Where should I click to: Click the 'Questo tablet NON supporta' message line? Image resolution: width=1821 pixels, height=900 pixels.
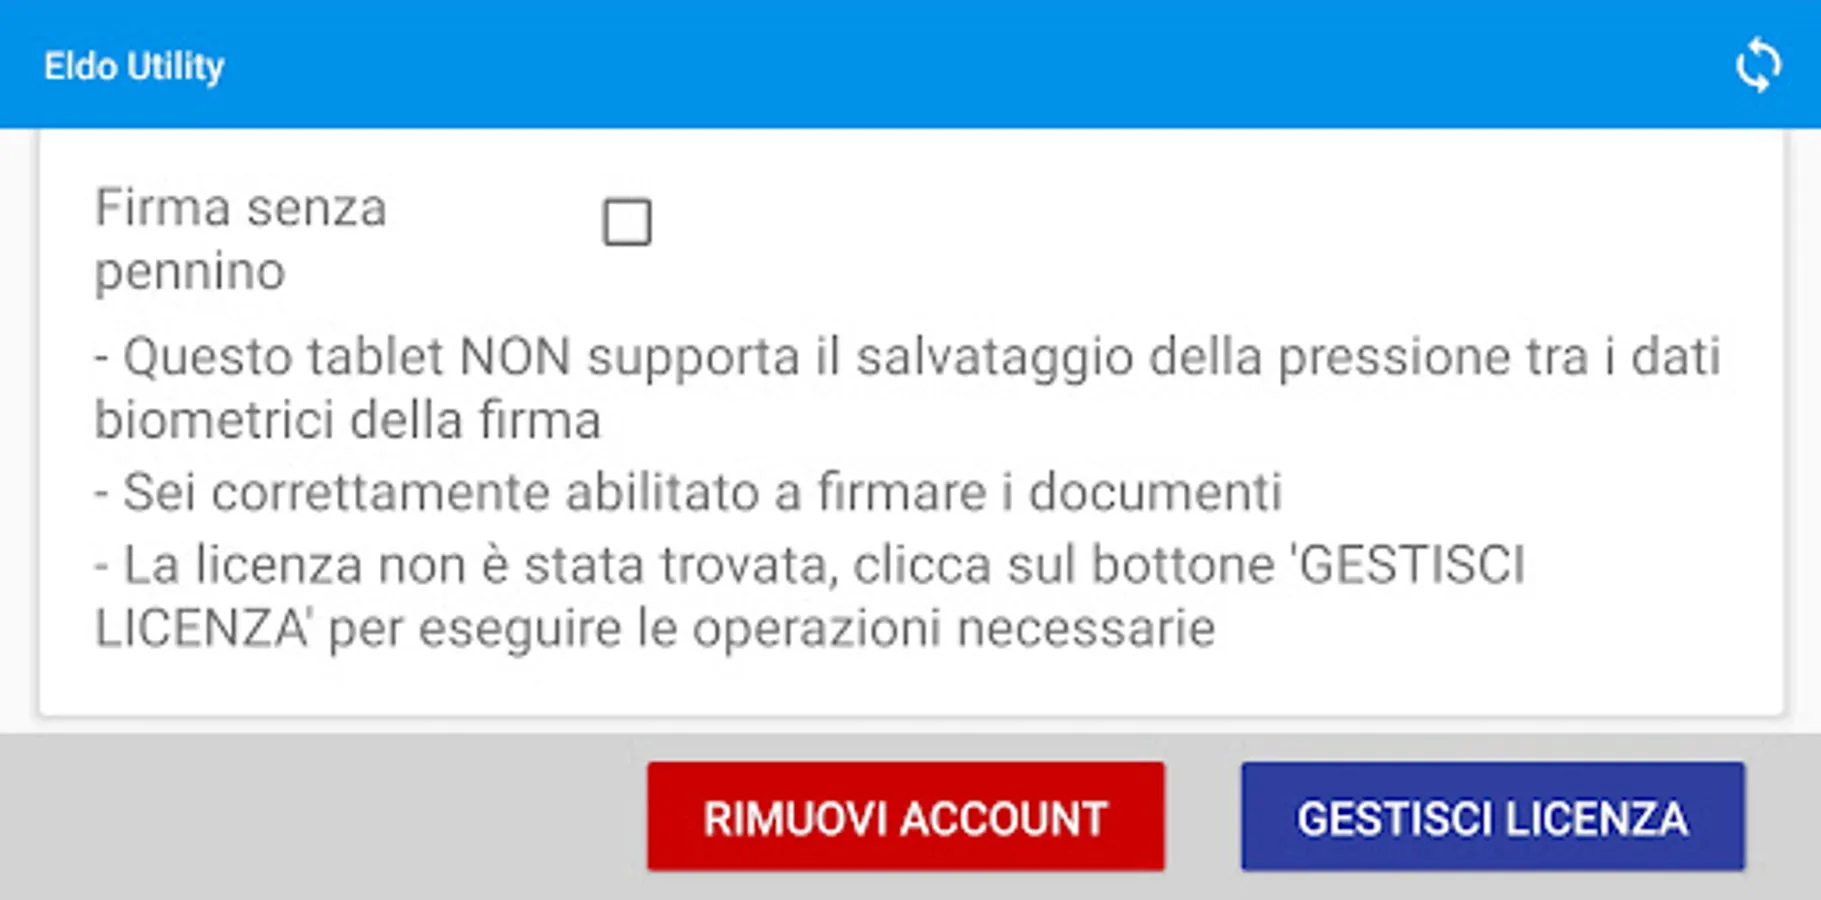click(x=907, y=387)
